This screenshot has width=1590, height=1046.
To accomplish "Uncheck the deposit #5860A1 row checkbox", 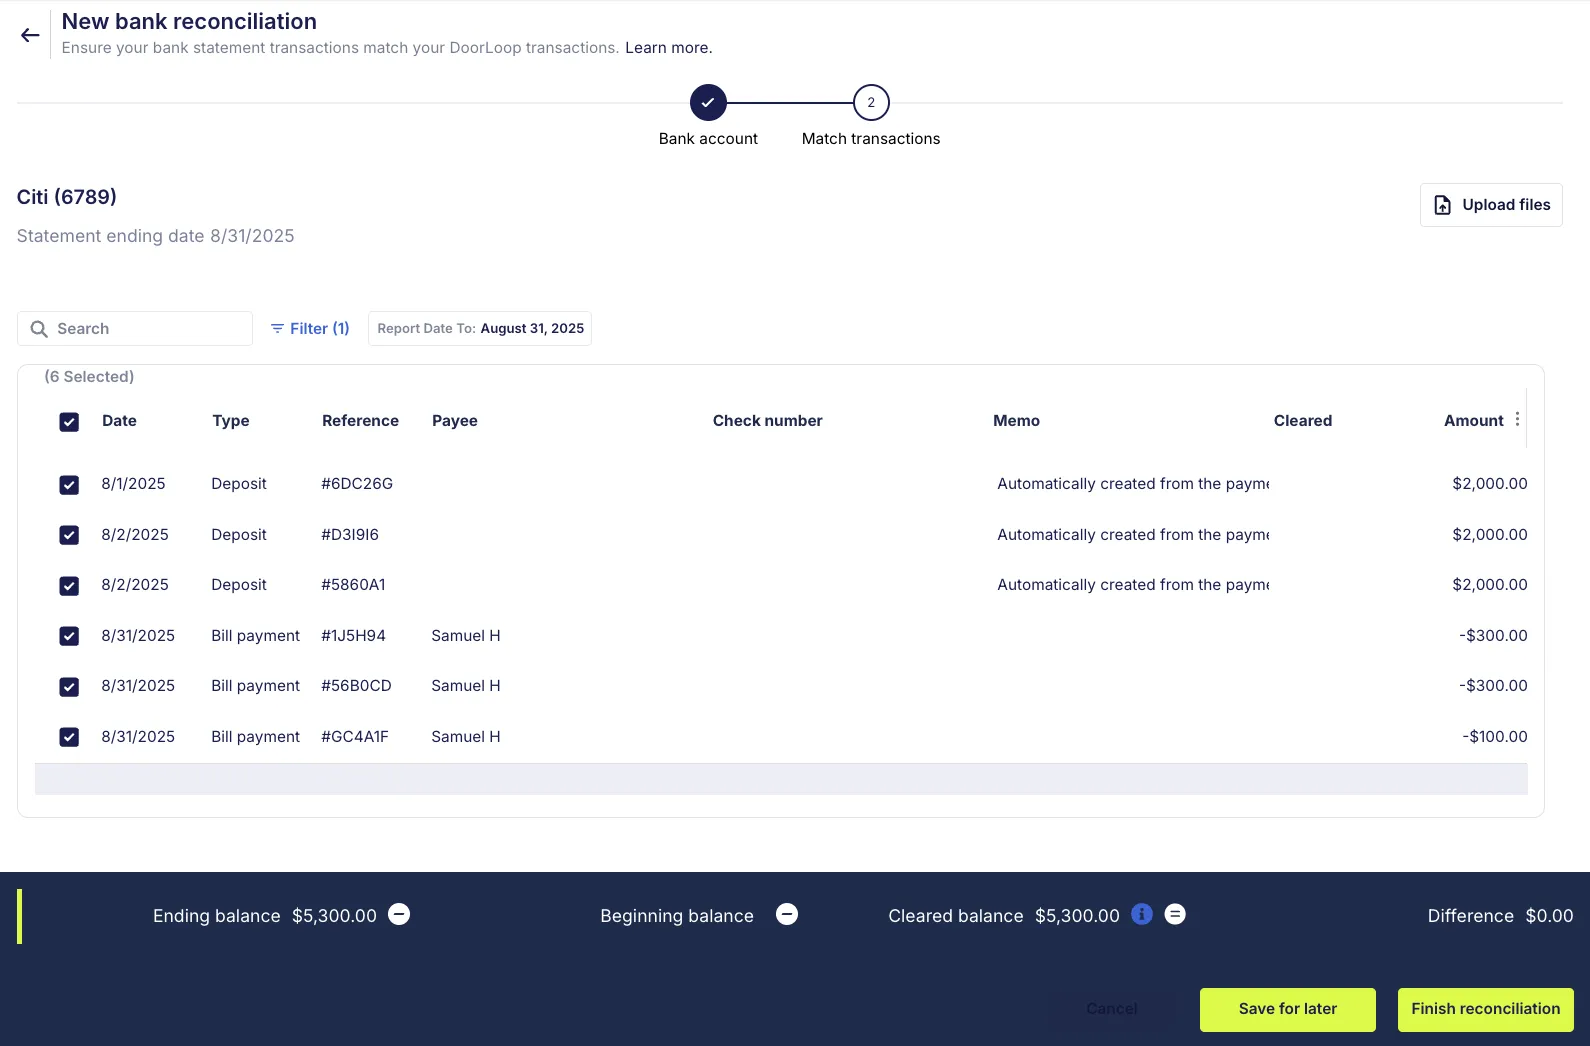I will (69, 586).
